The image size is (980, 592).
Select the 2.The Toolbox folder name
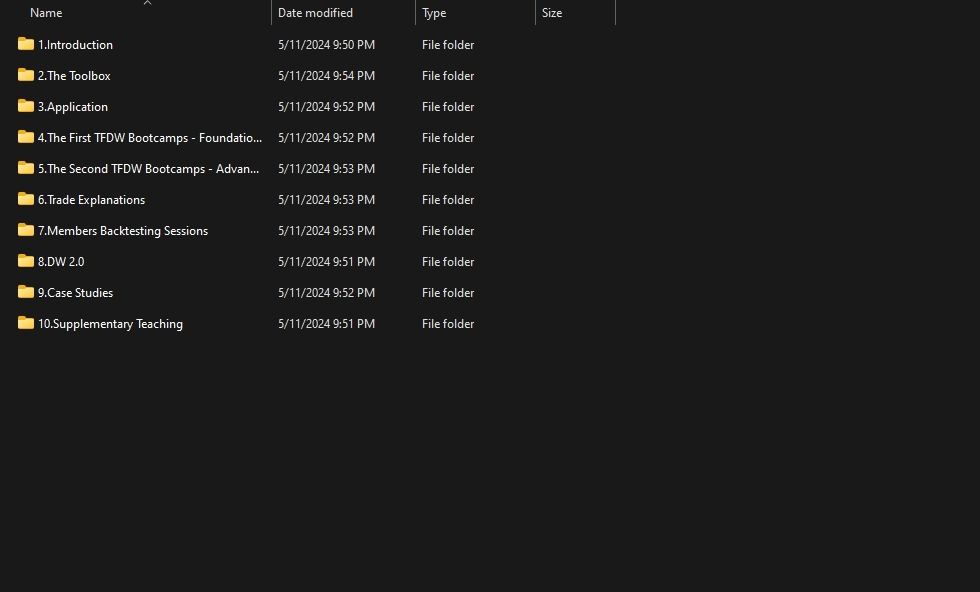point(74,76)
